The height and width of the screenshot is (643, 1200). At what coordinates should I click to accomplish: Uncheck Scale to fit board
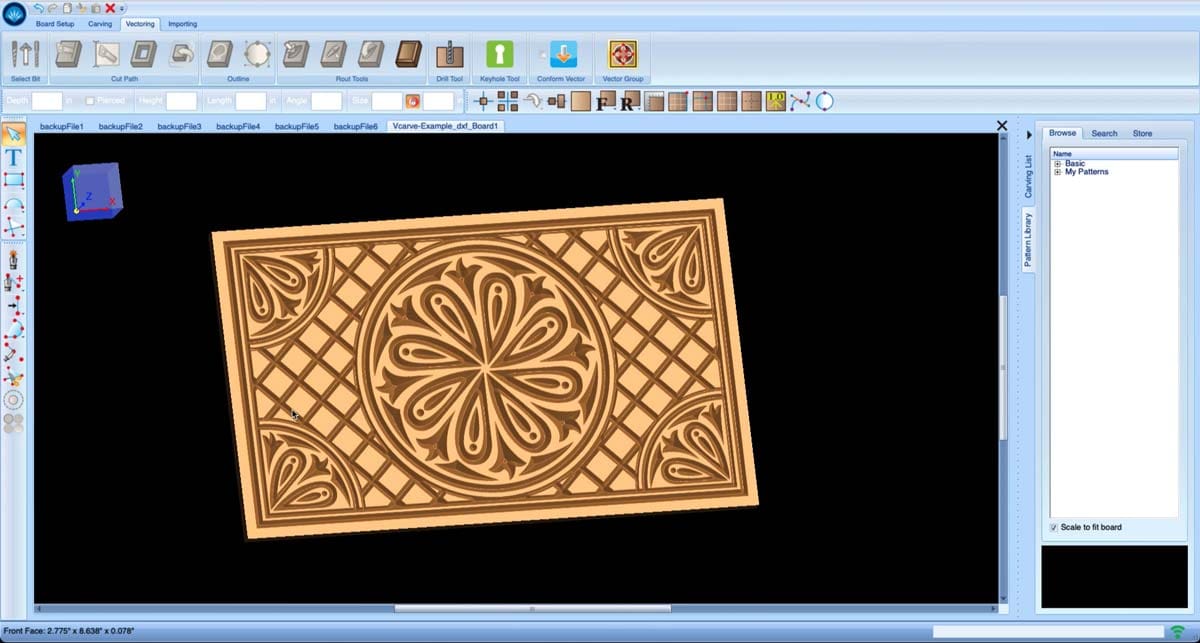(1054, 527)
